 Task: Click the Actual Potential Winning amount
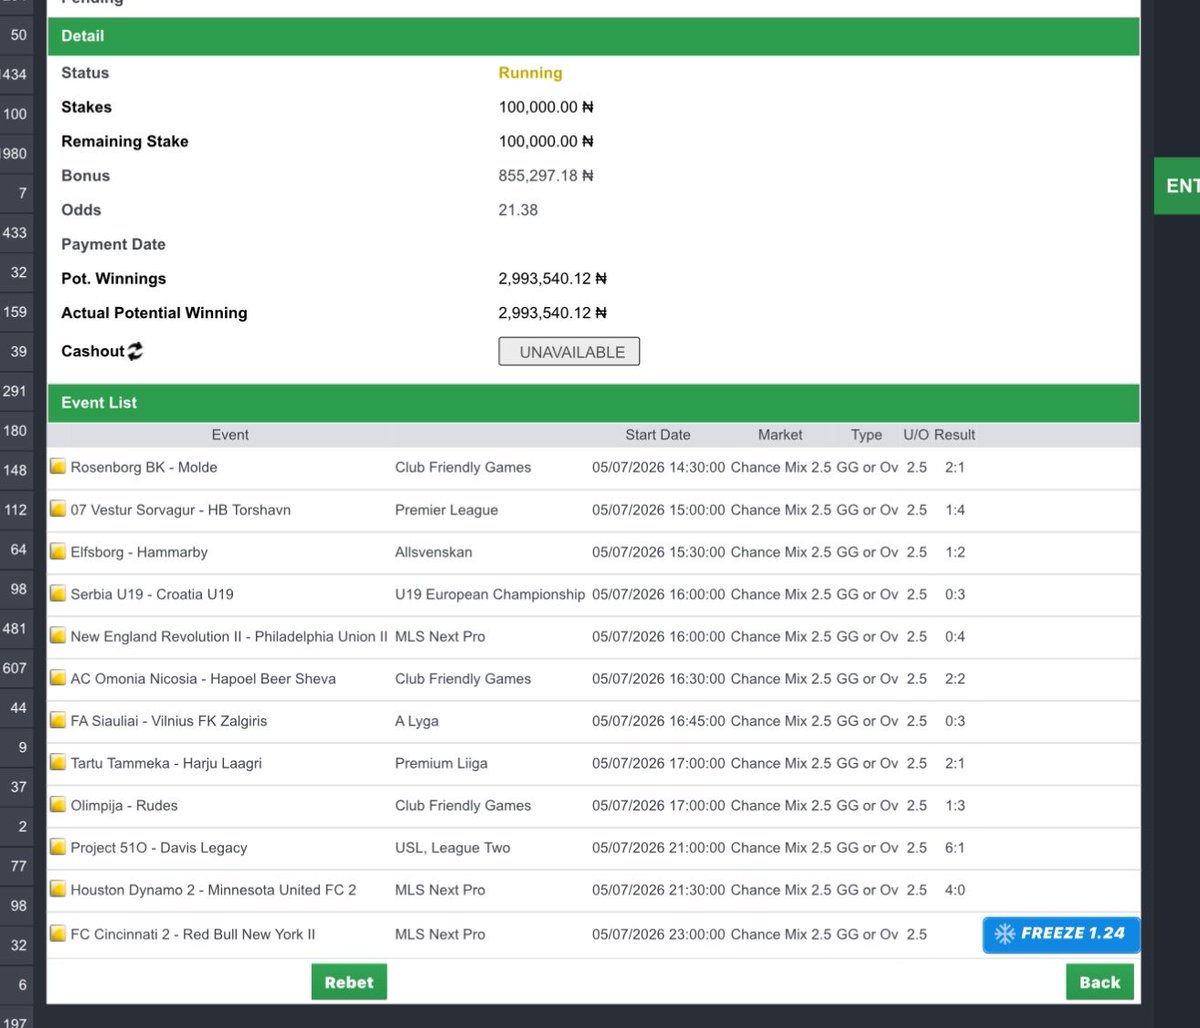553,313
